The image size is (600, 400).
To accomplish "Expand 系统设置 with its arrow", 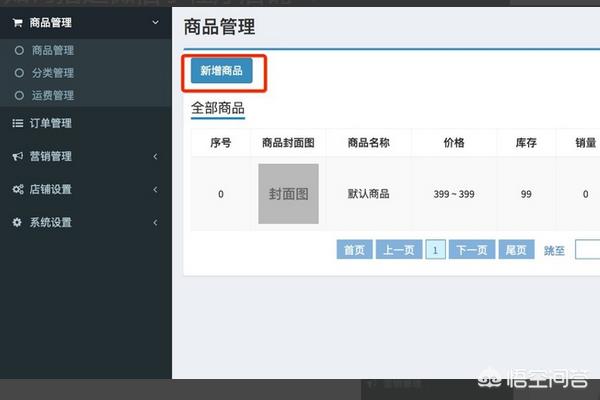I will click(155, 223).
